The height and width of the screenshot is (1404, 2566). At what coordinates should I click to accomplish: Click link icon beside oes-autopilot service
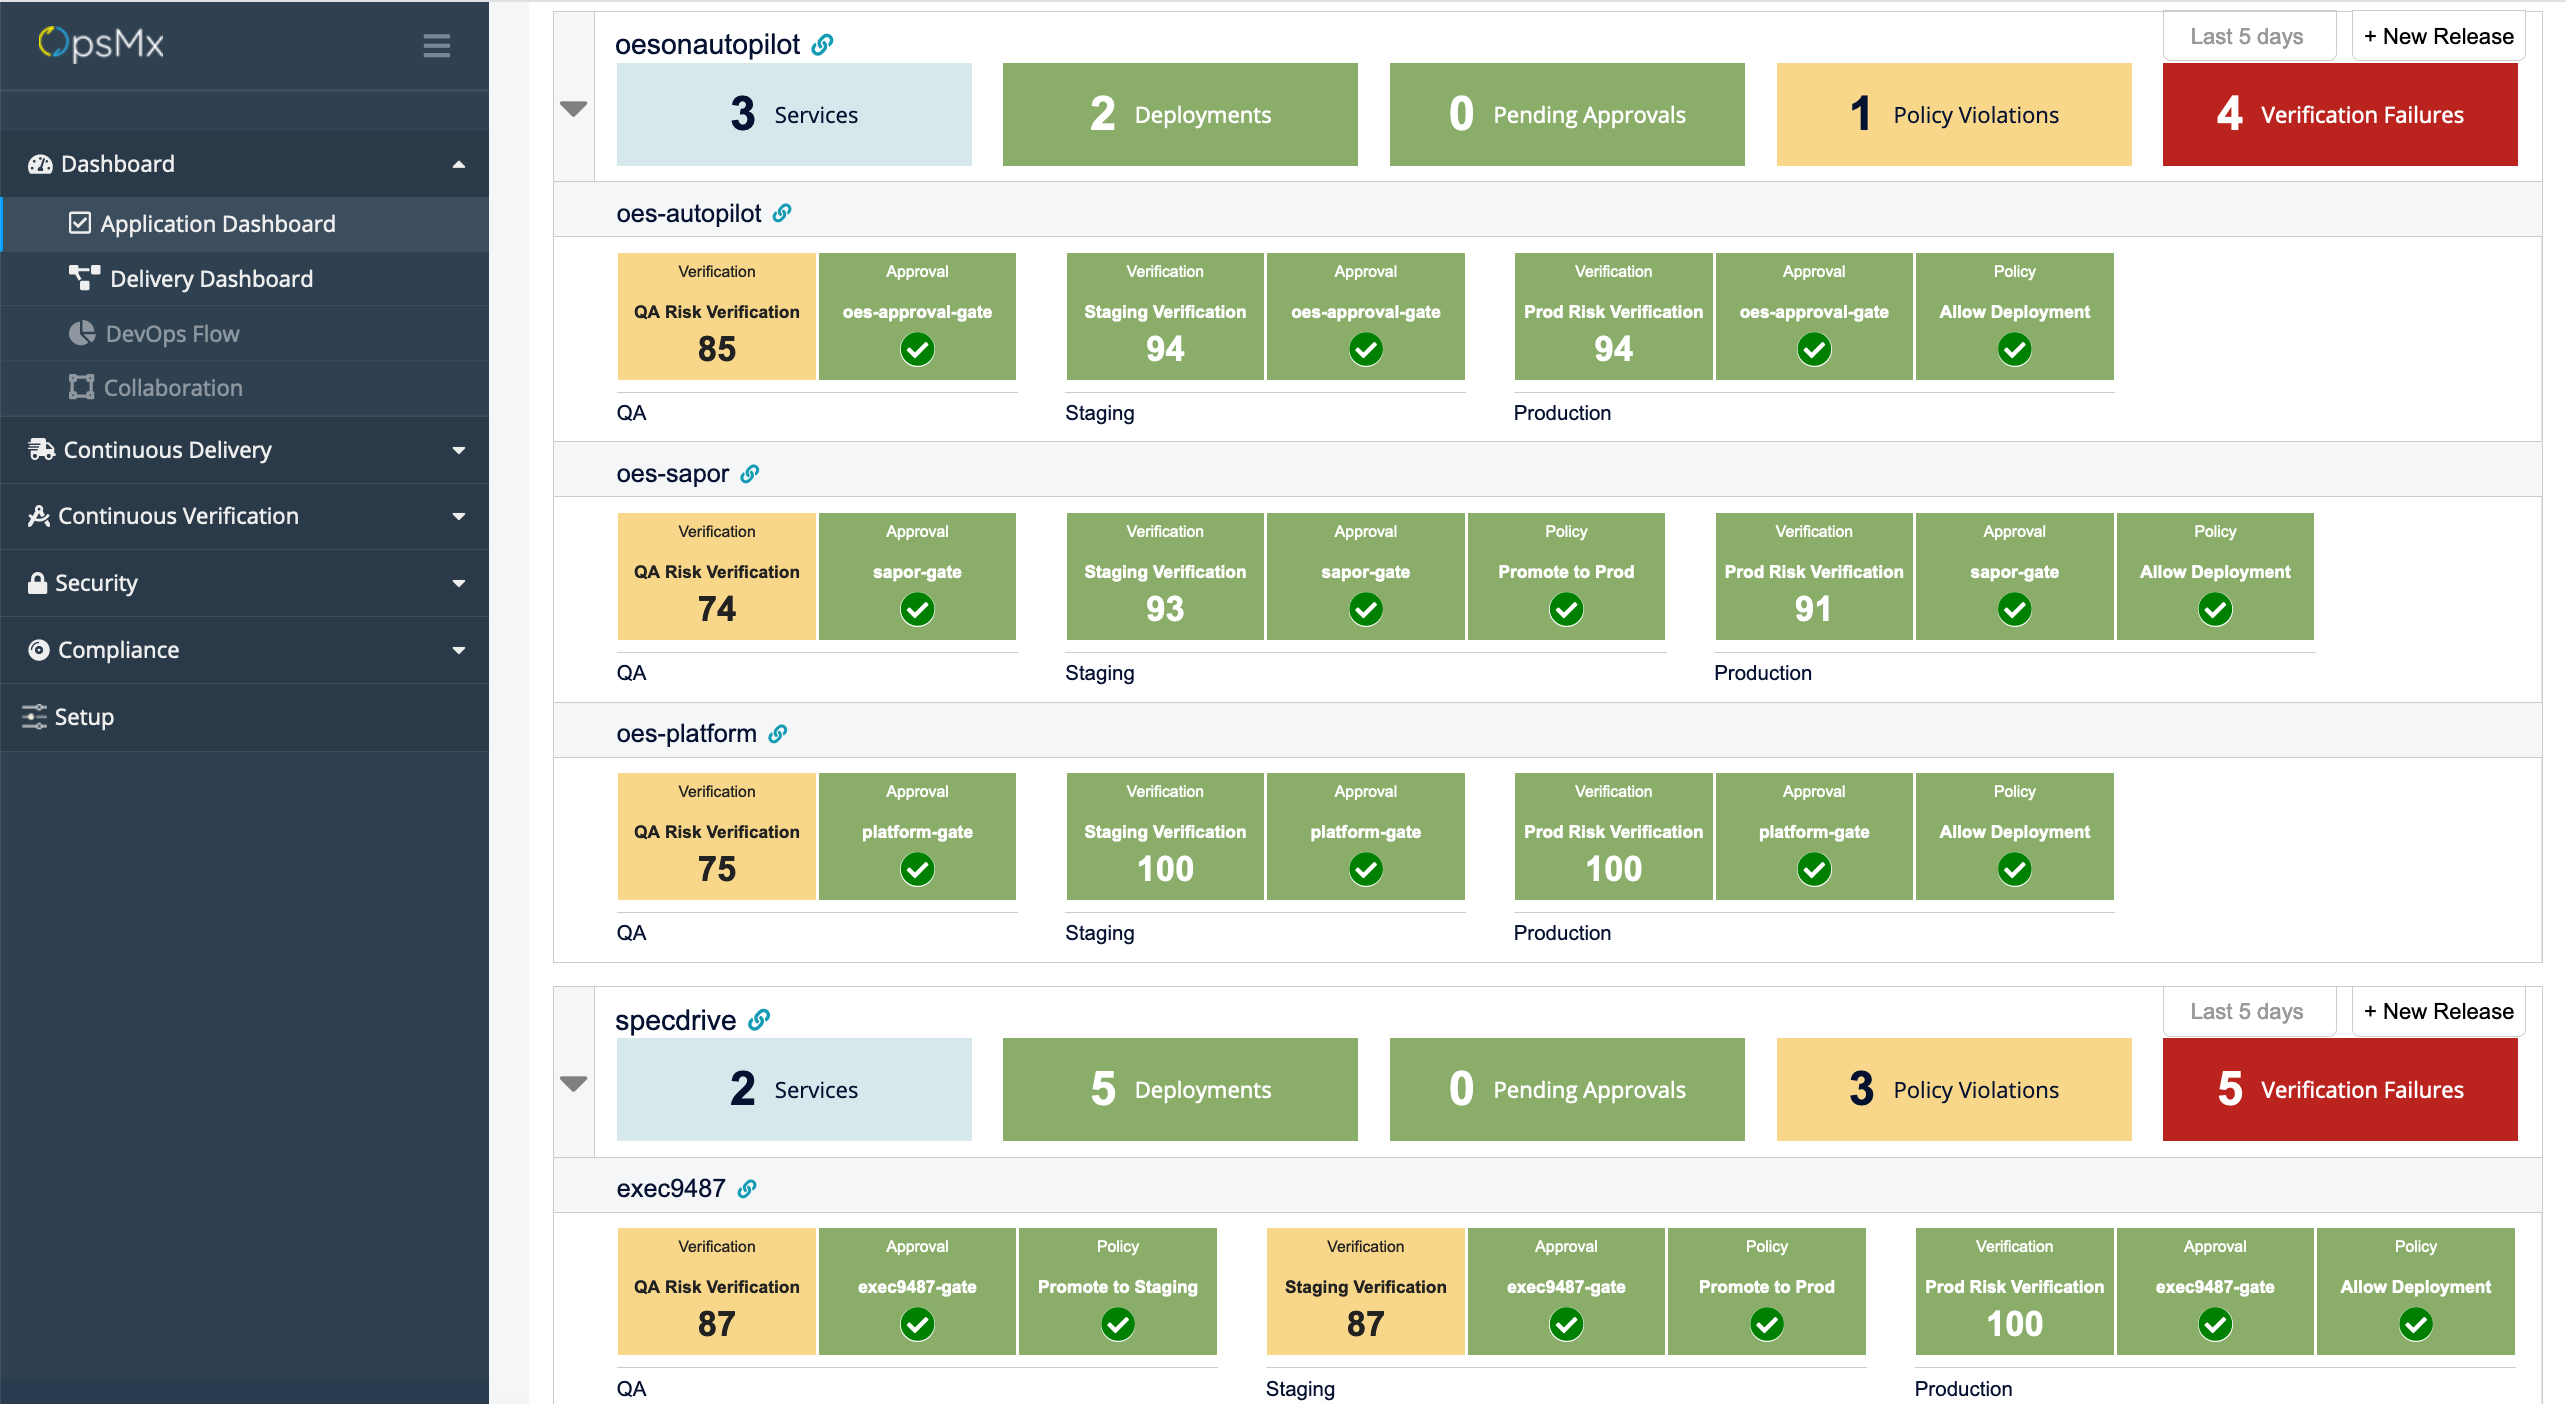coord(782,213)
